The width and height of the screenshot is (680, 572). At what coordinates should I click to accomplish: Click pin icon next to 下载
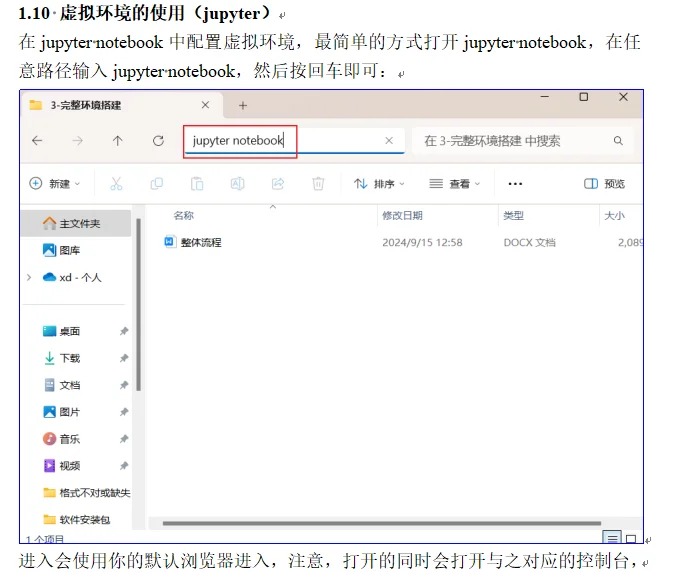124,358
